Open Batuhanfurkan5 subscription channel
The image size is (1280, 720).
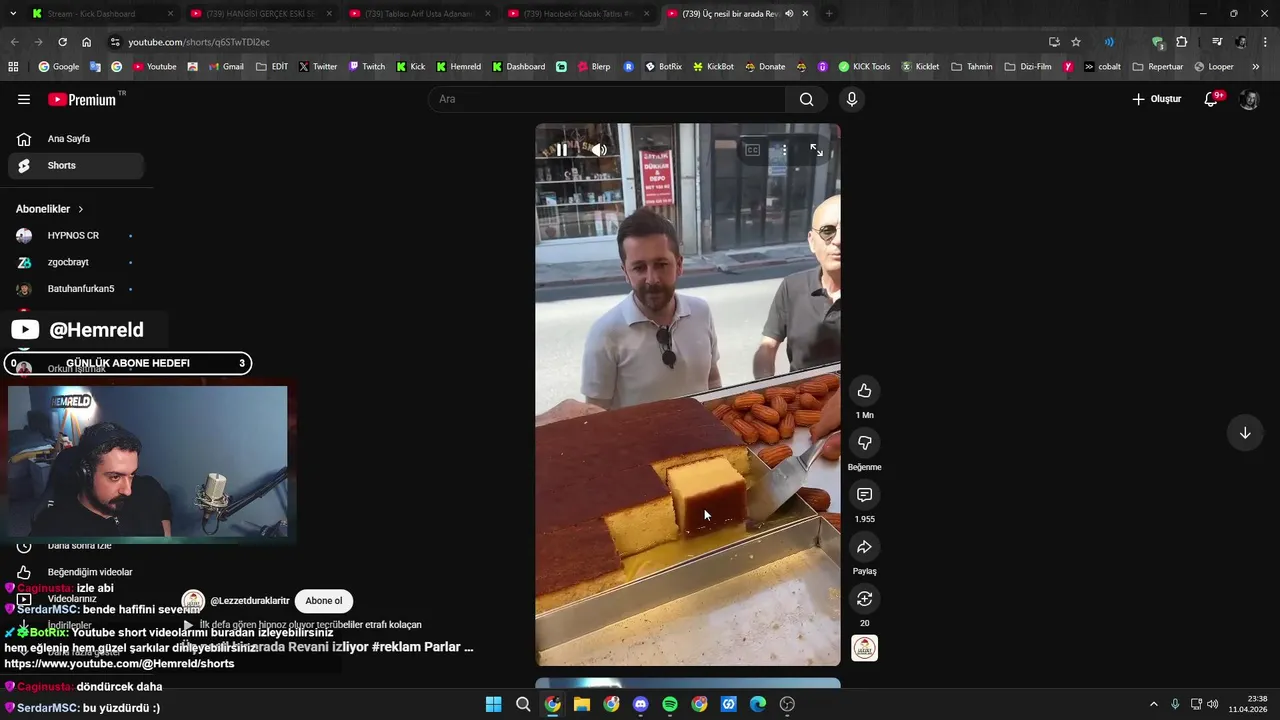pos(76,289)
